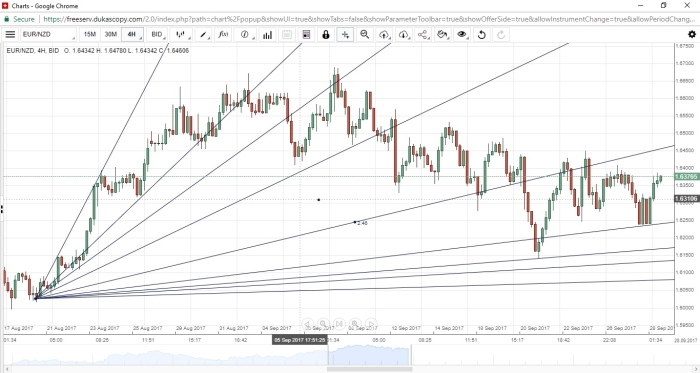The height and width of the screenshot is (373, 700).
Task: Toggle the padlock chart lock
Action: tap(326, 34)
